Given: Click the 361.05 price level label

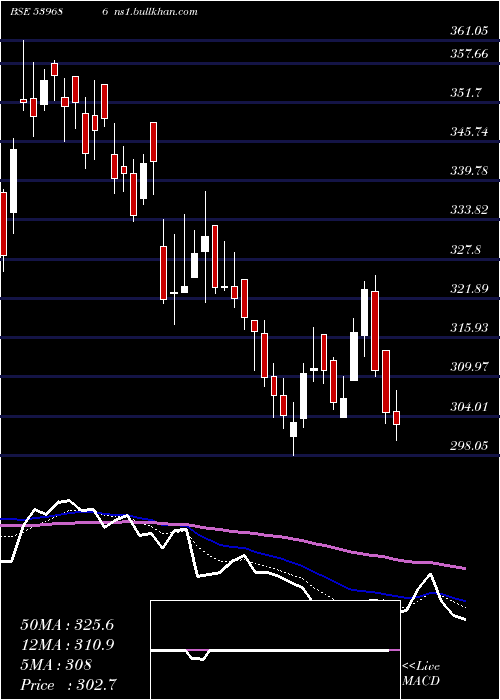Looking at the screenshot, I should [468, 31].
